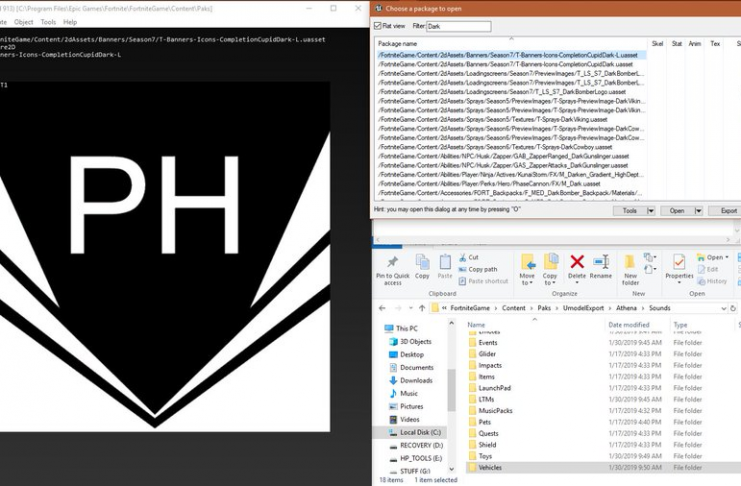Screen dimensions: 741x486
Task: Open the Object menu in viewer
Action: pos(24,22)
